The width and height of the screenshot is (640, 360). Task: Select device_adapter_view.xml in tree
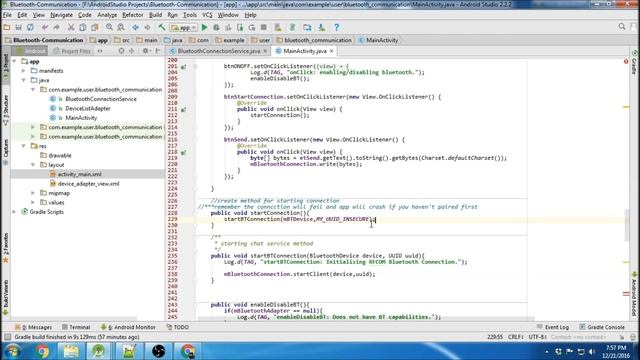tap(89, 184)
